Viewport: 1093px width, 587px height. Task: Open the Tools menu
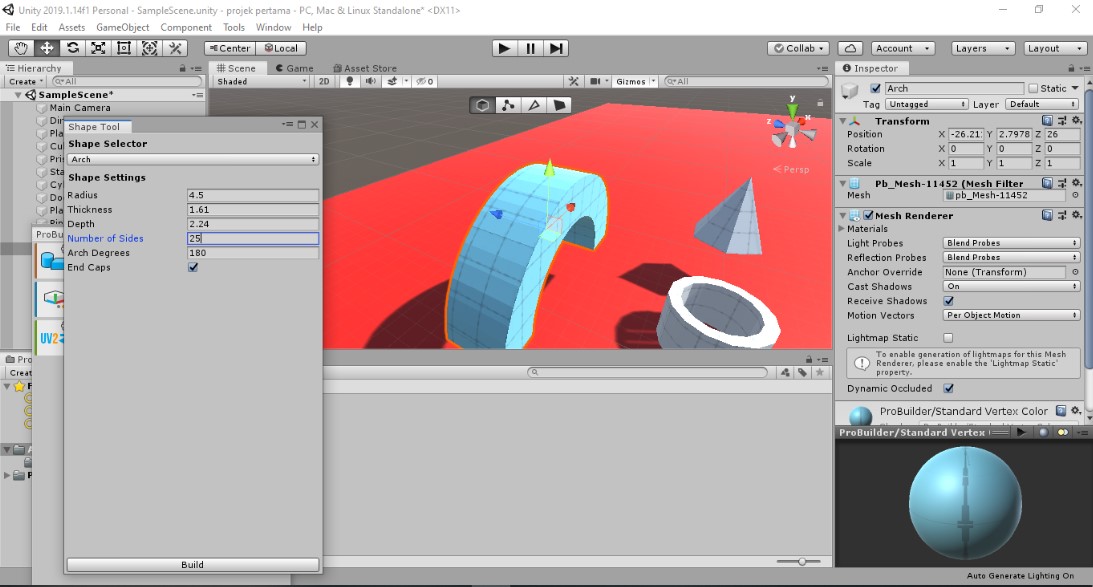pos(234,27)
